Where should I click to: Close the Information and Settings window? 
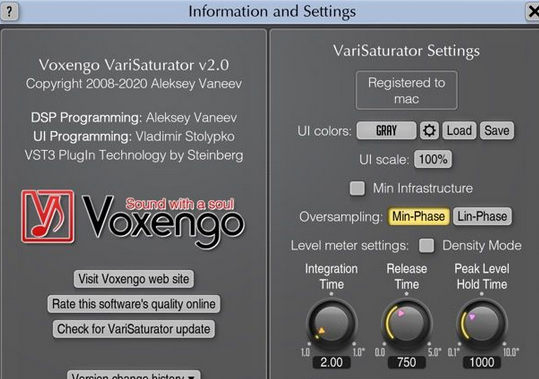(x=532, y=12)
